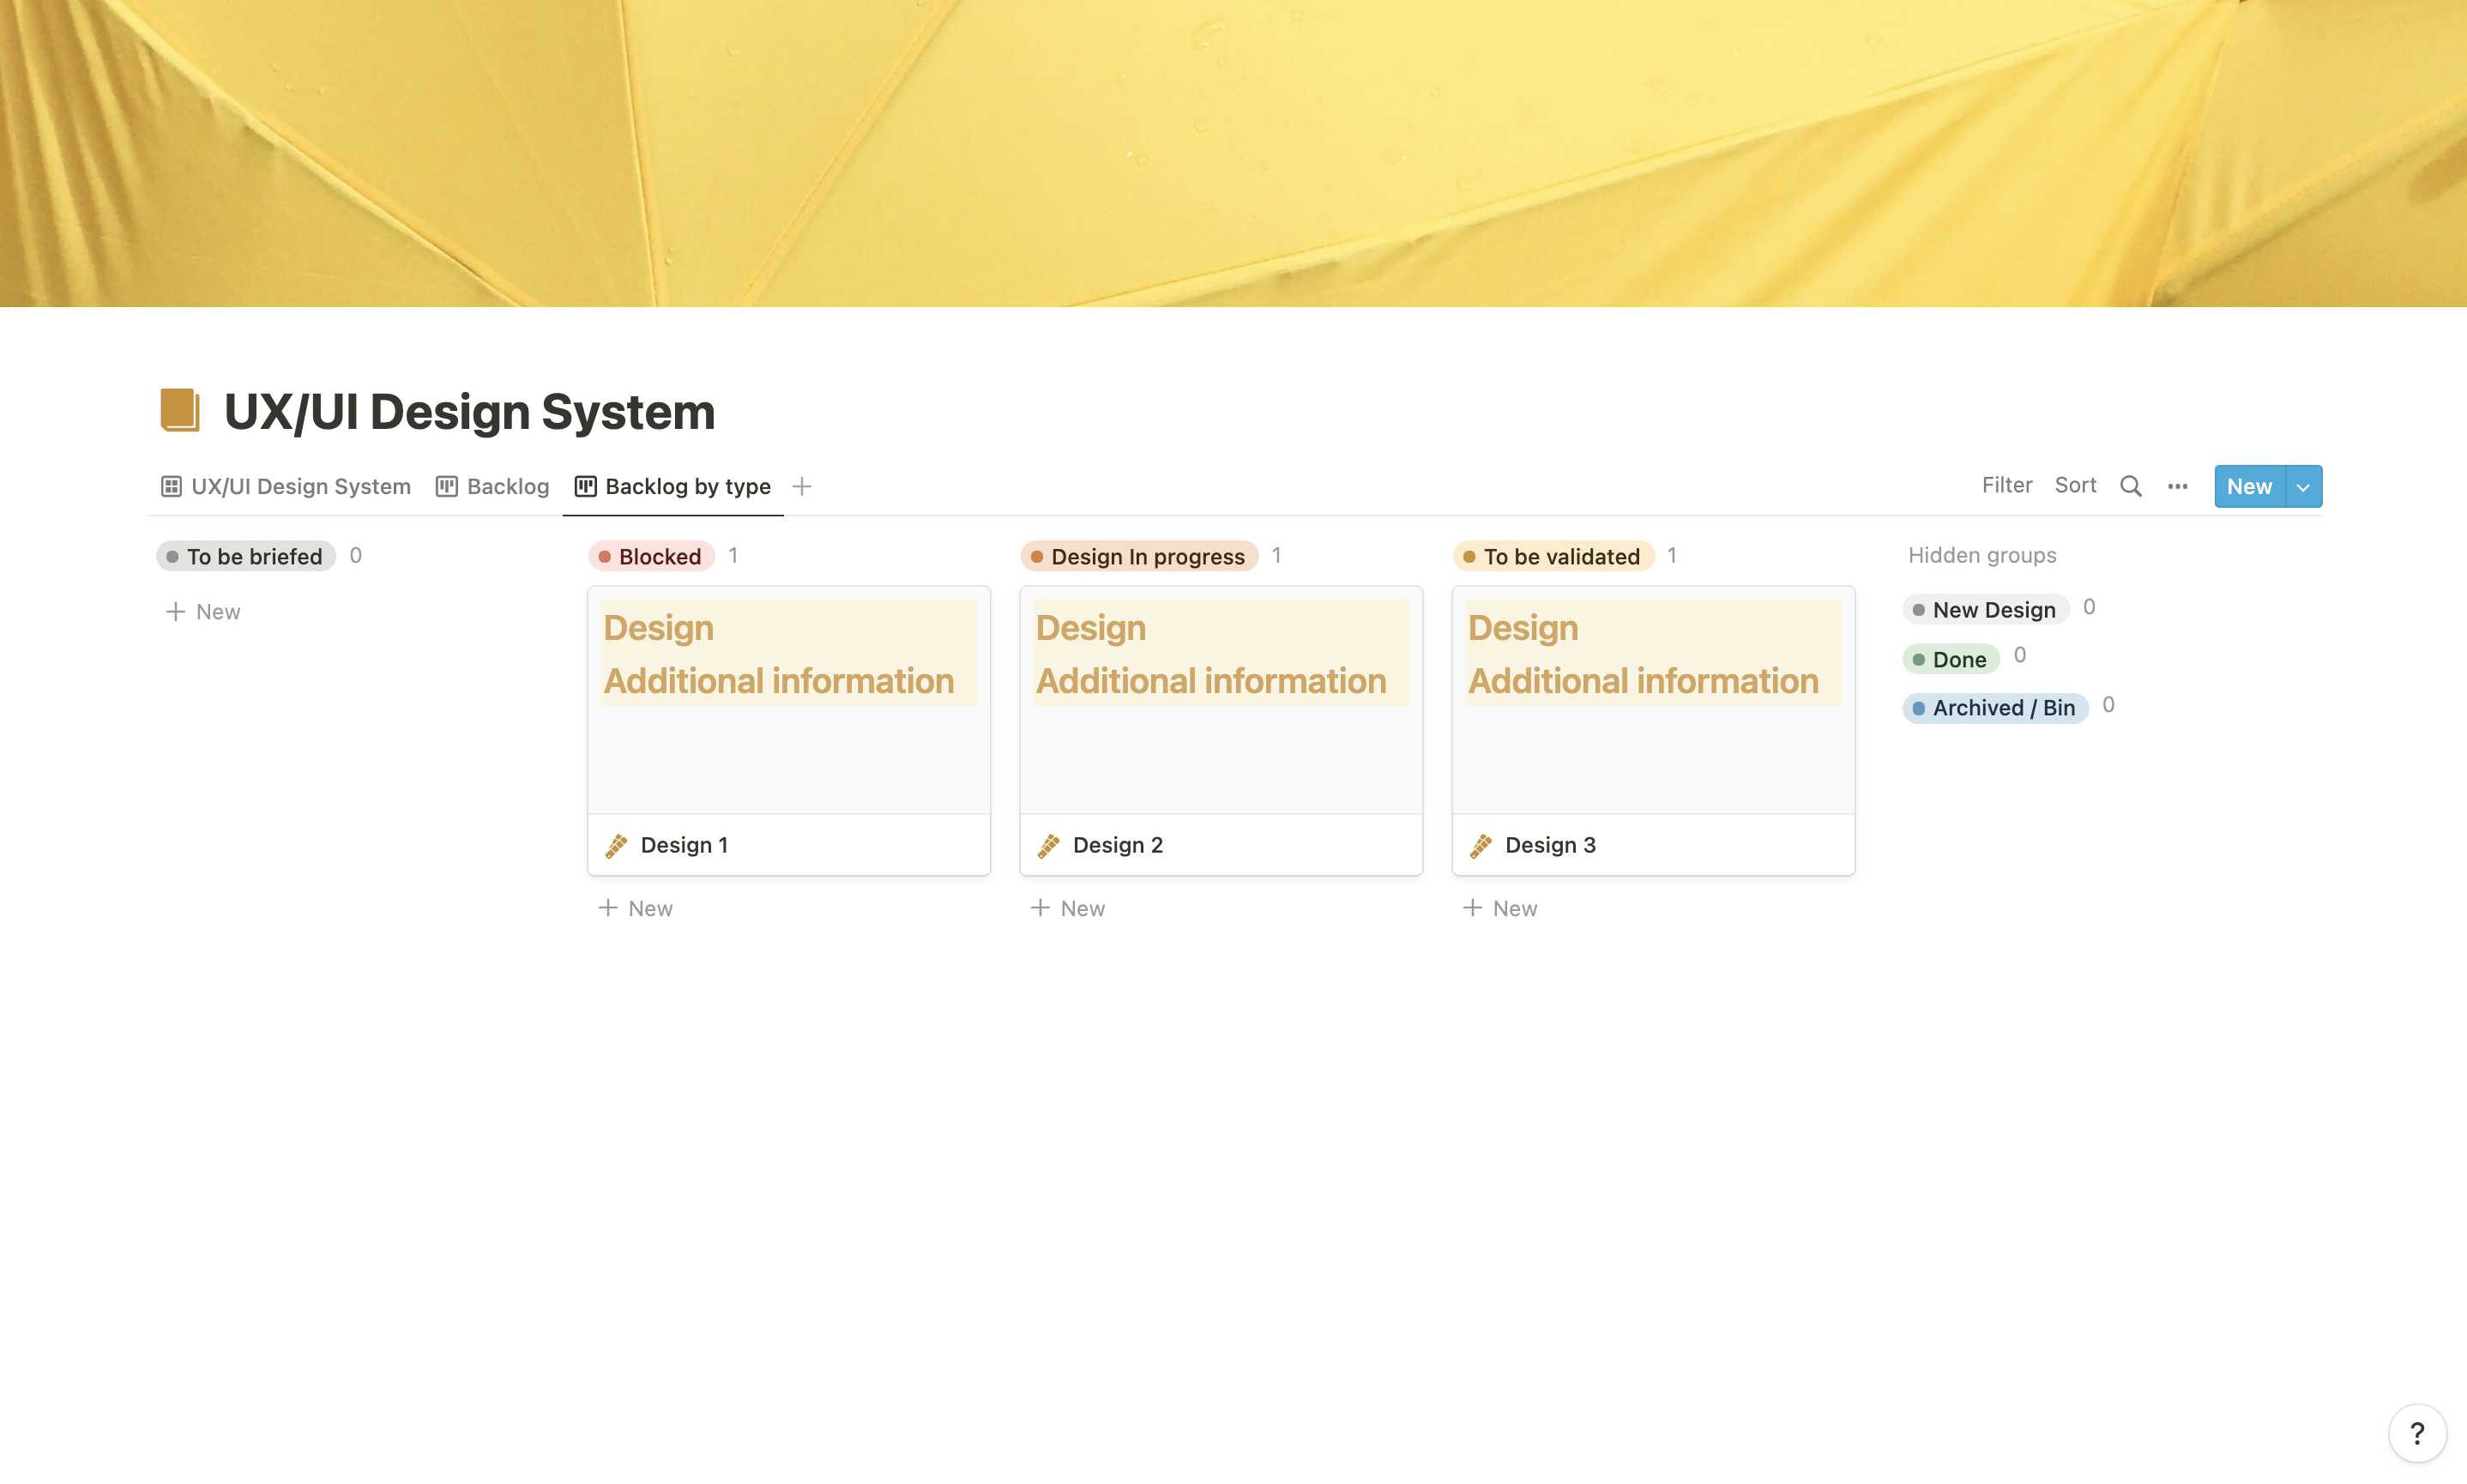Open Design 1 card preview thumbnail
The height and width of the screenshot is (1484, 2467).
[789, 700]
